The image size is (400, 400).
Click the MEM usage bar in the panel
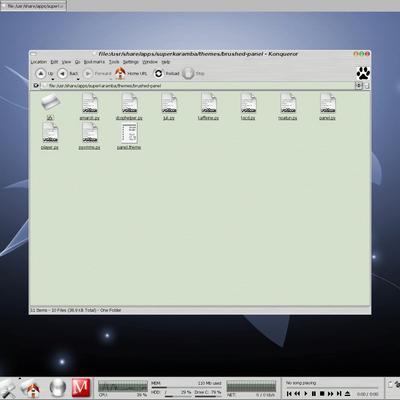tap(186, 387)
